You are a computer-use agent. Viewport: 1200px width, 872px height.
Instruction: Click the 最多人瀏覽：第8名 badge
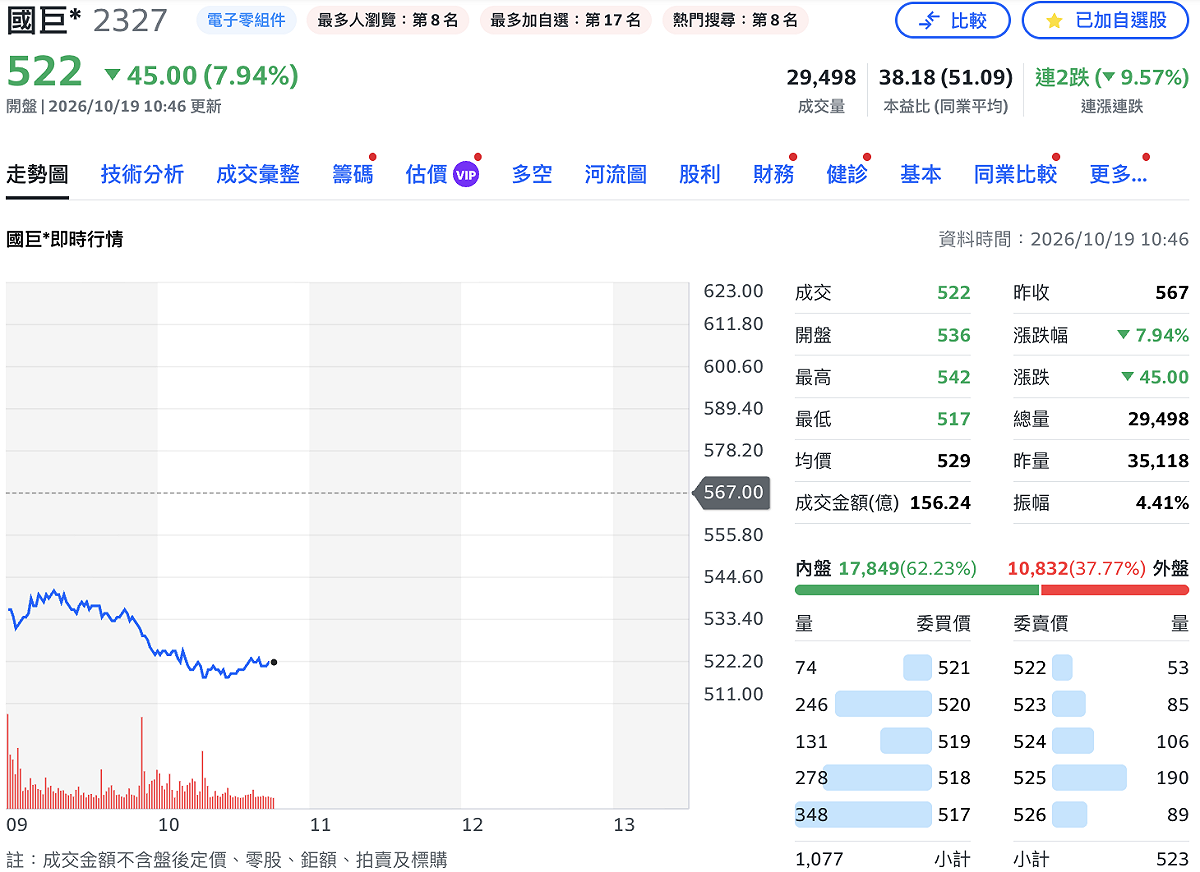(x=388, y=20)
